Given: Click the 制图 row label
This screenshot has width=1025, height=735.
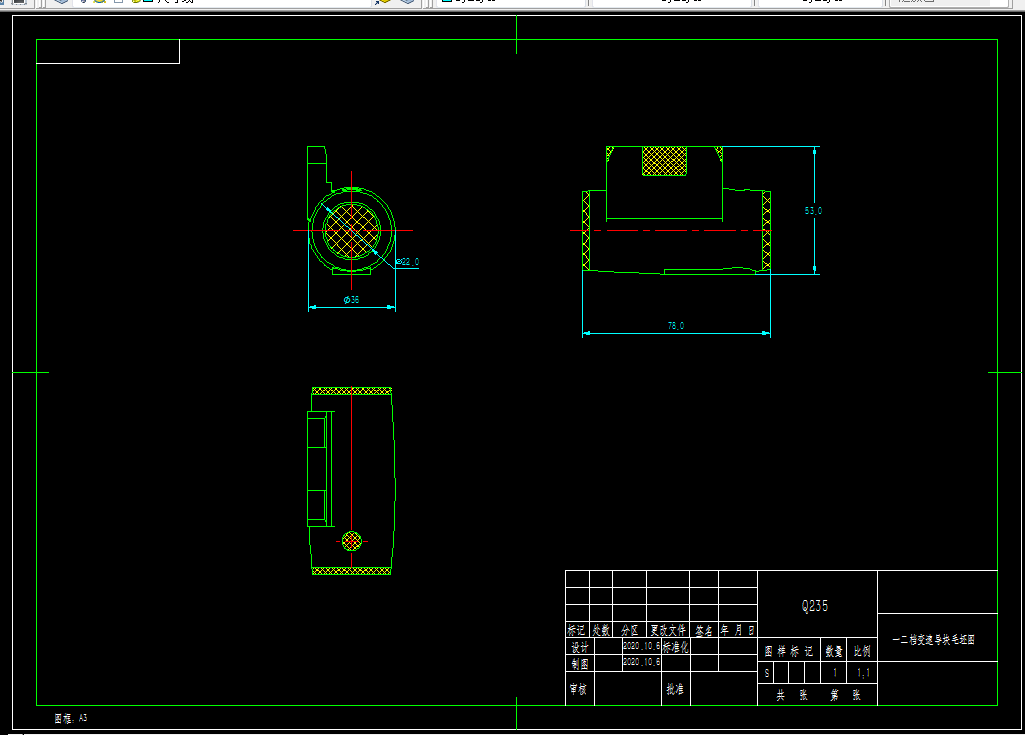Looking at the screenshot, I should point(580,663).
